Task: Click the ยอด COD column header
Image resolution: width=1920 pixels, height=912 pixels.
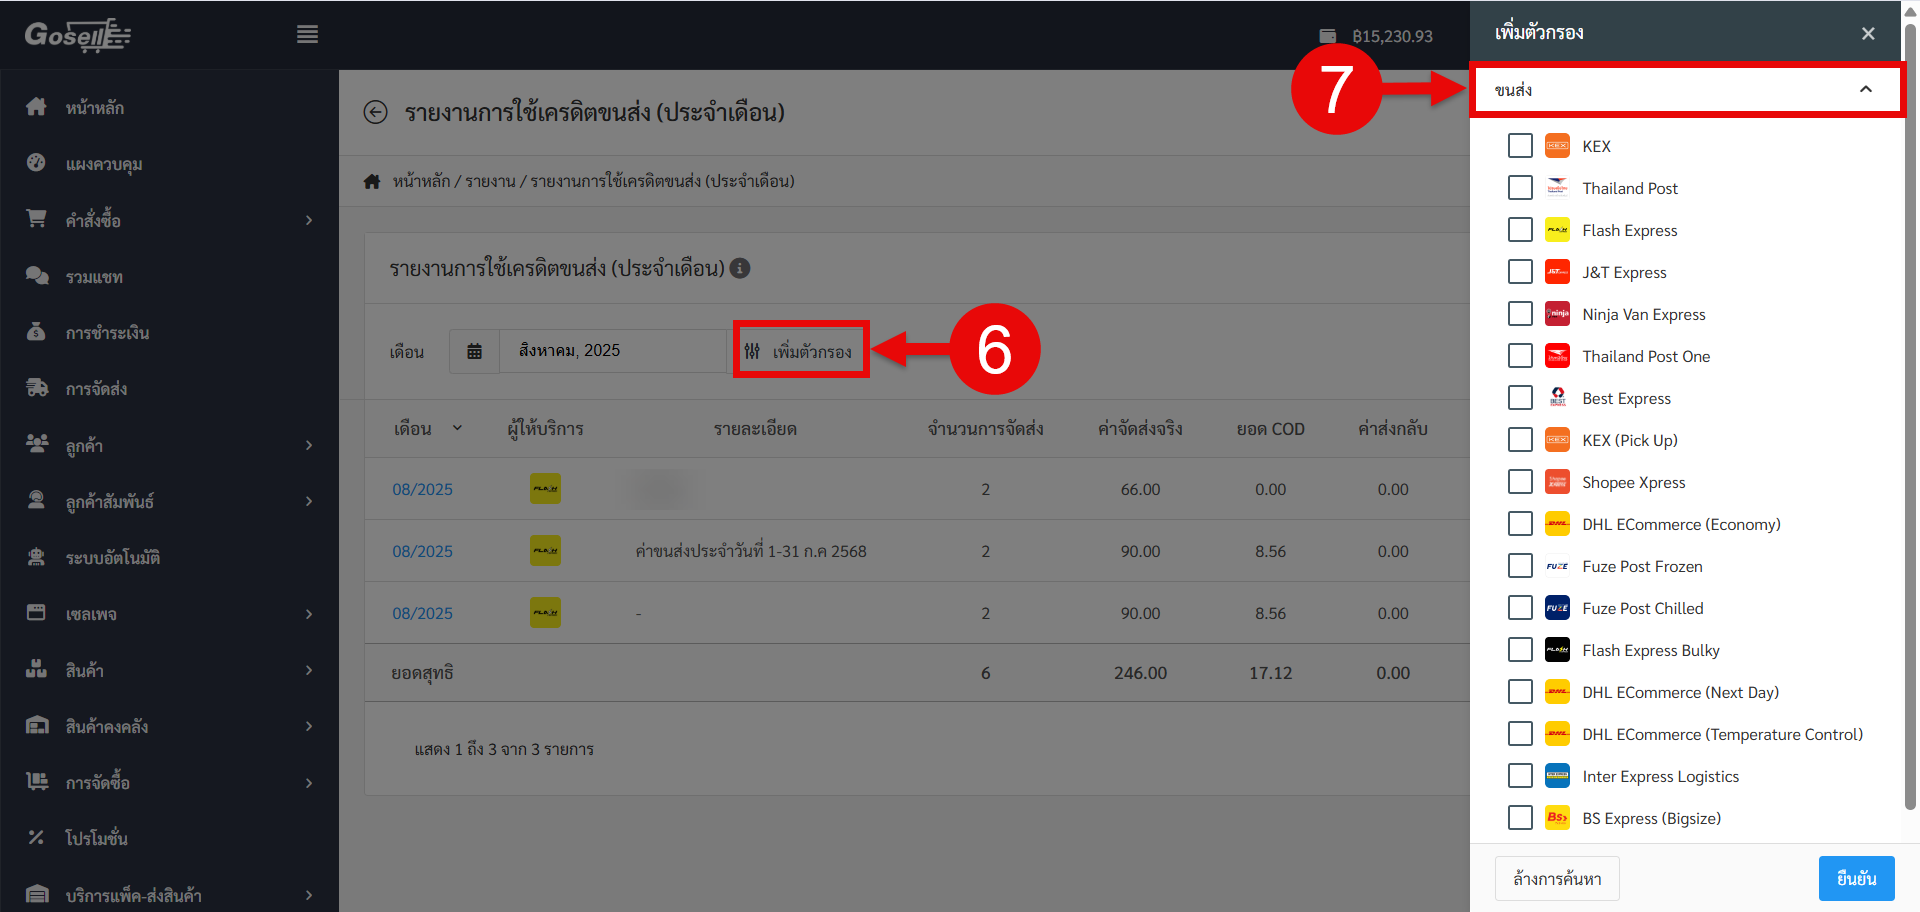Action: (x=1270, y=428)
